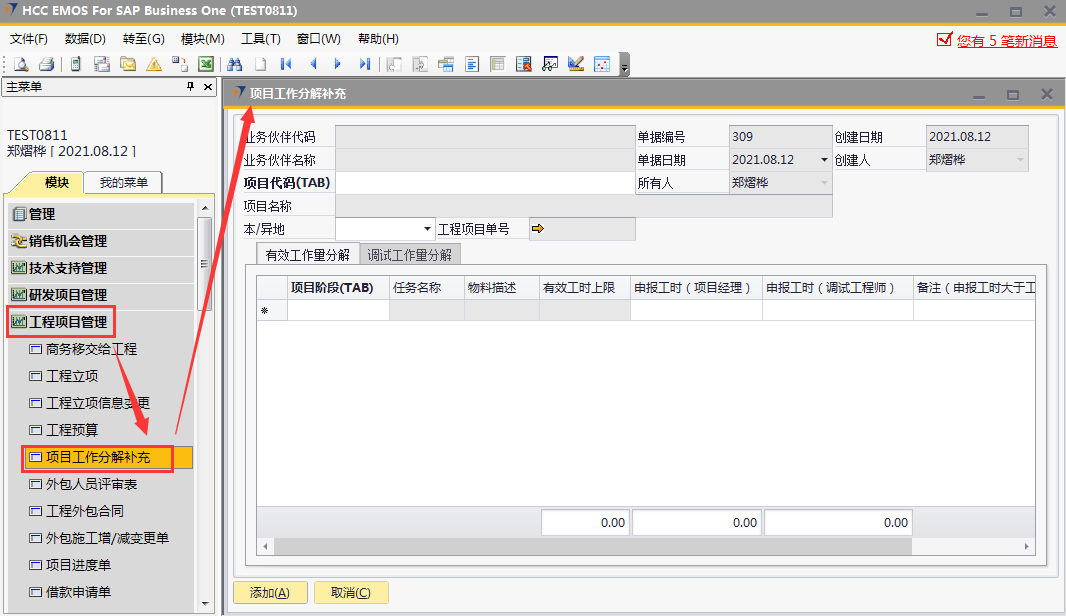Click the 项目代码(TAB) input field
The image size is (1066, 616).
click(484, 183)
